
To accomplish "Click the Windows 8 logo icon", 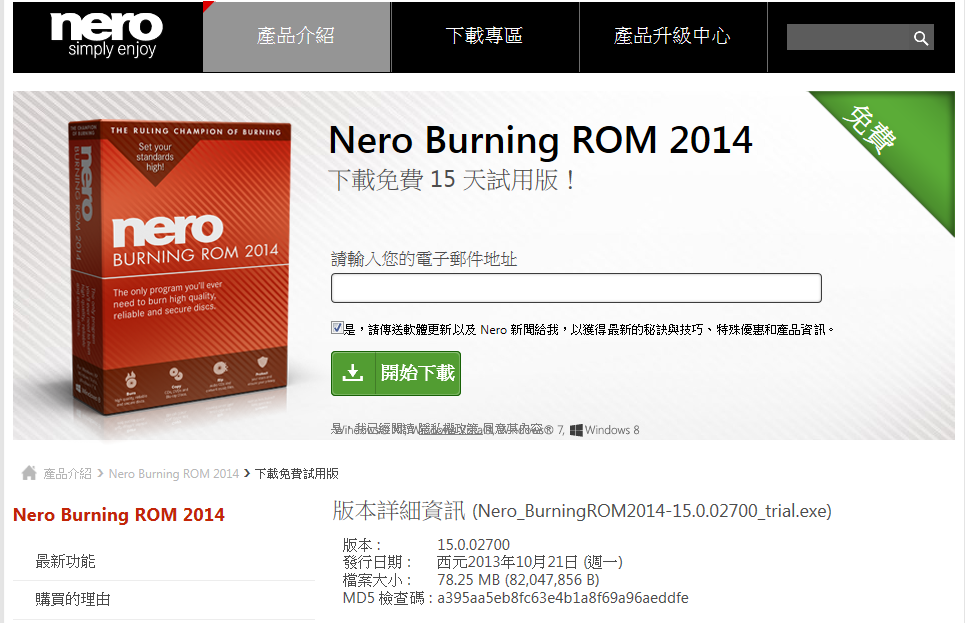I will (x=576, y=430).
